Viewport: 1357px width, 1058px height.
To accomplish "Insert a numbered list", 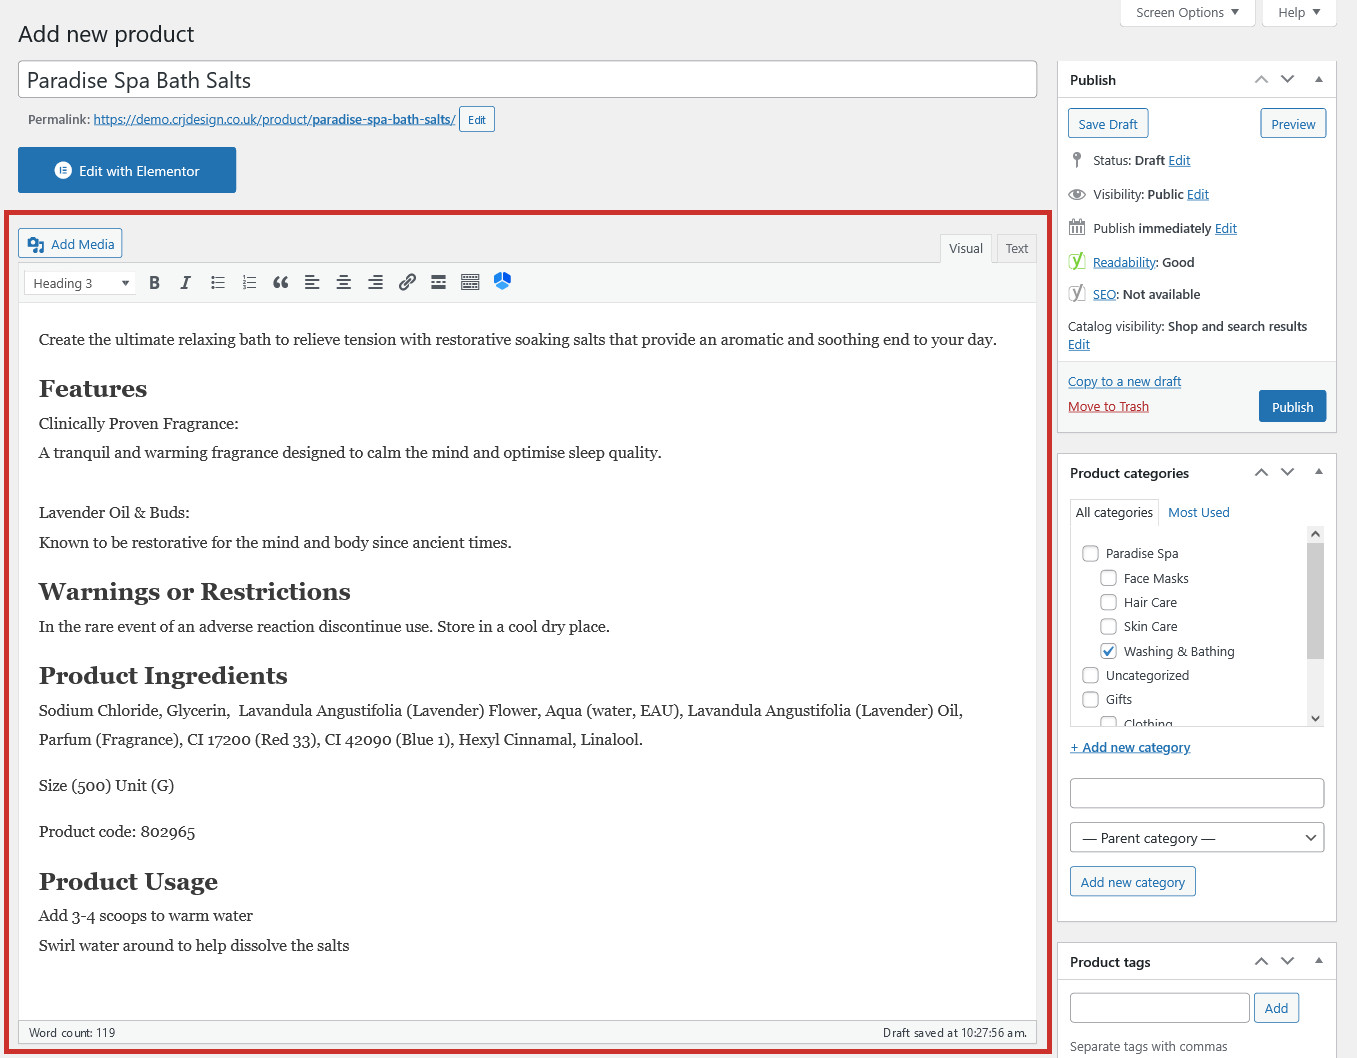I will tap(249, 283).
